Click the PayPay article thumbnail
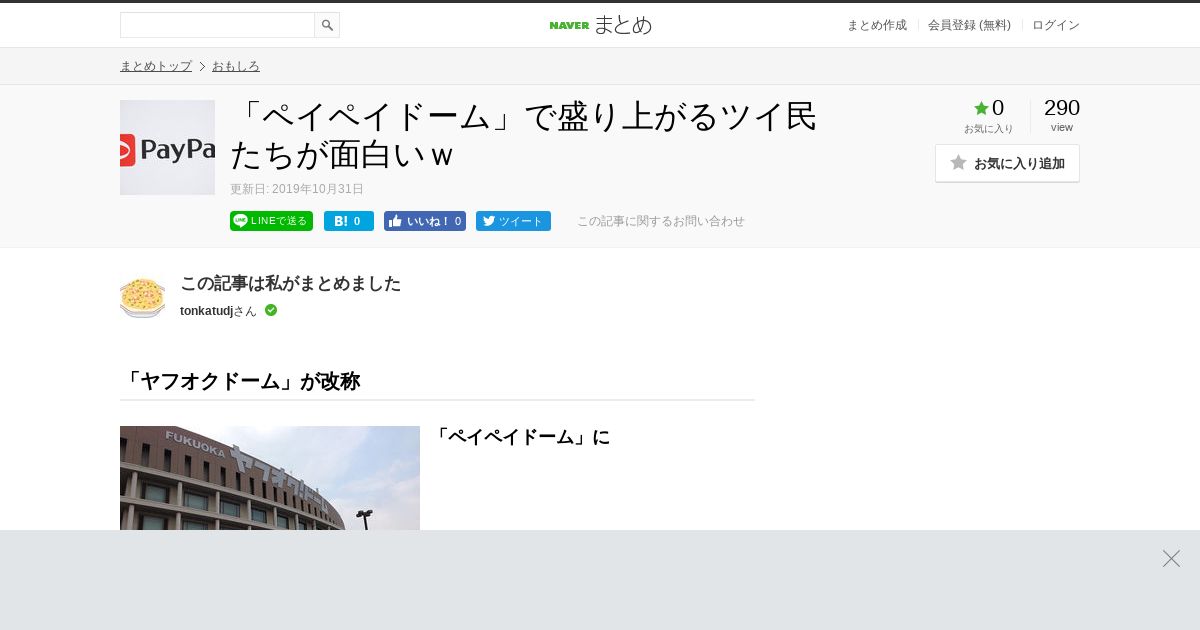Screen dimensions: 1200x630 [167, 147]
